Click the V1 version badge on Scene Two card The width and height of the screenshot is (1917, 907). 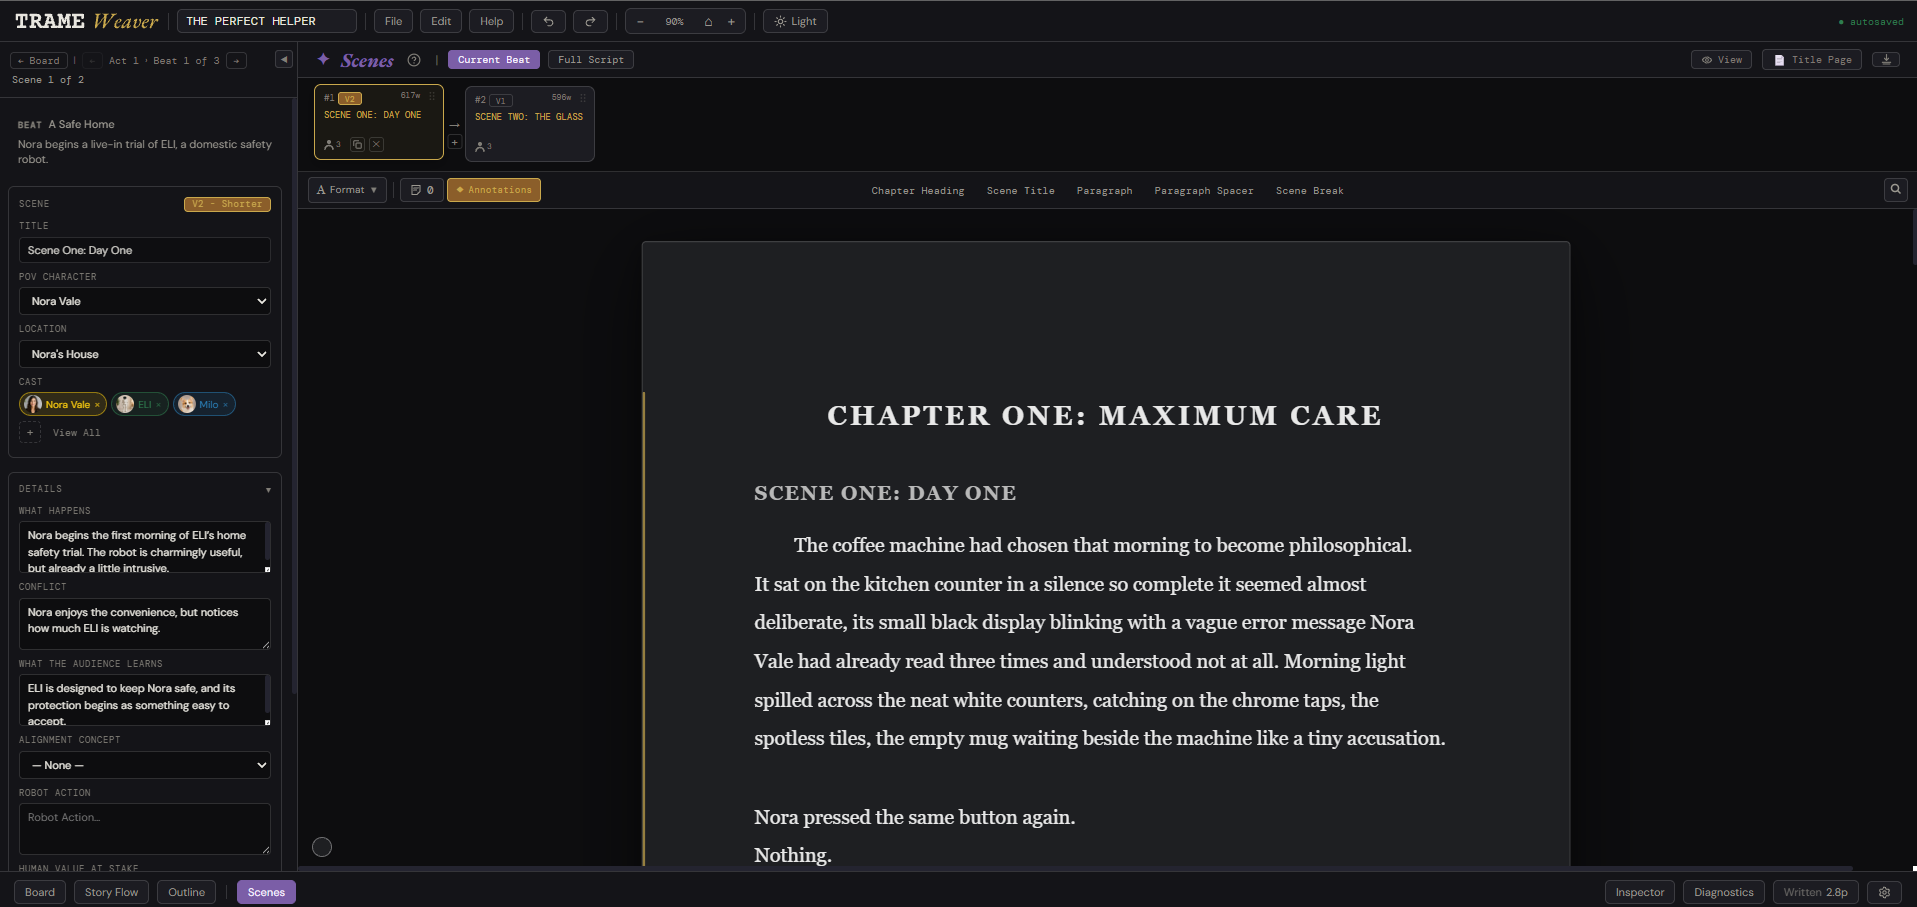pyautogui.click(x=501, y=100)
